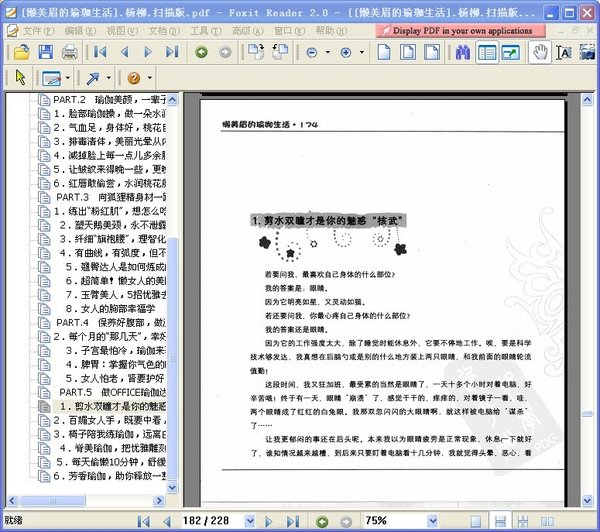The image size is (600, 532).
Task: Go to next page in status bar
Action: (x=269, y=521)
